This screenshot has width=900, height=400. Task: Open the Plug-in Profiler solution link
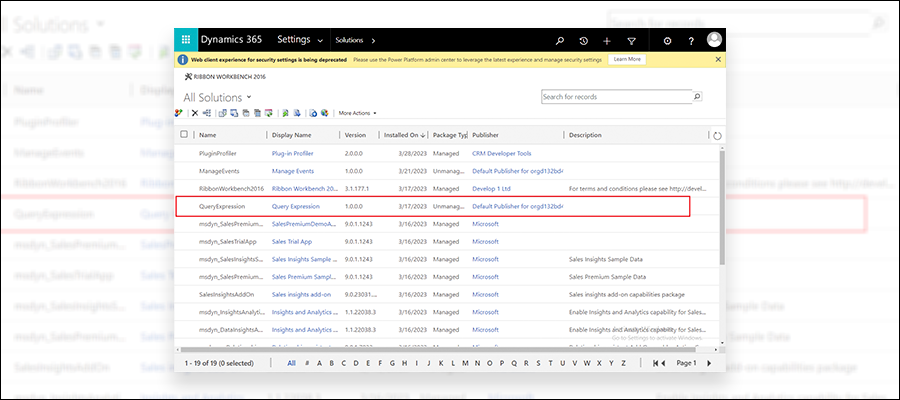coord(293,153)
